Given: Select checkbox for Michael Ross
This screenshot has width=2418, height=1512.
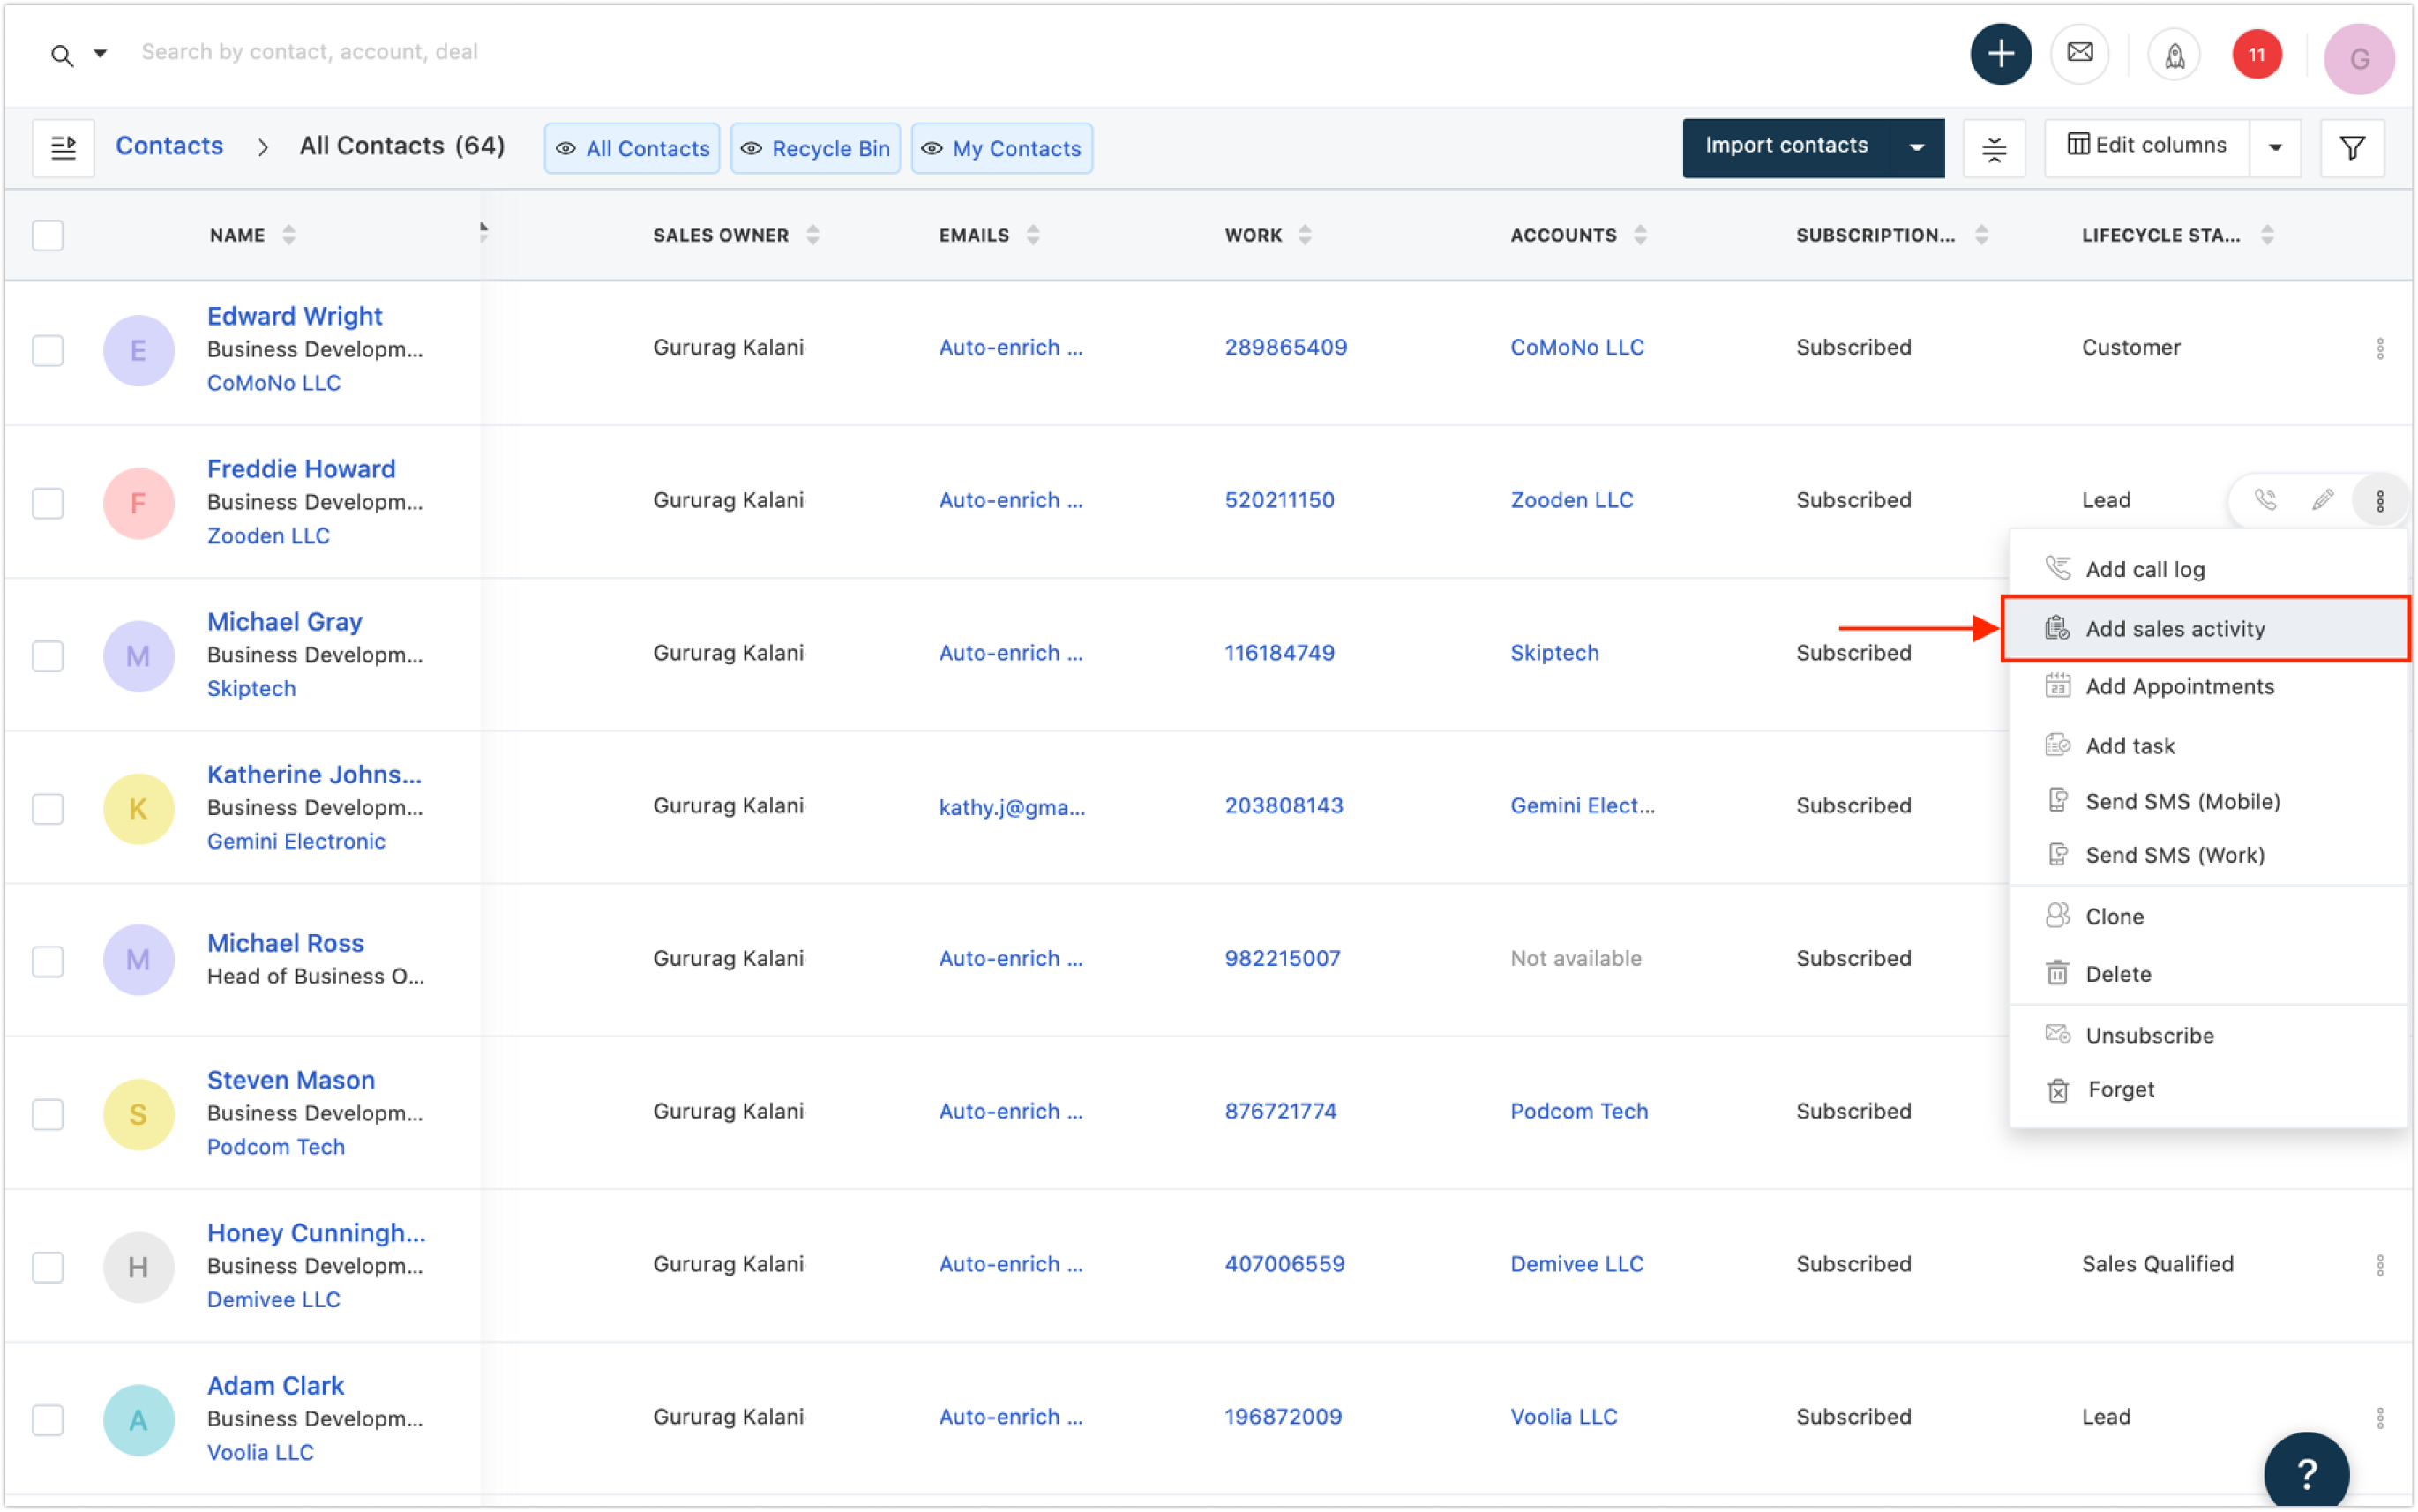Looking at the screenshot, I should 47,960.
